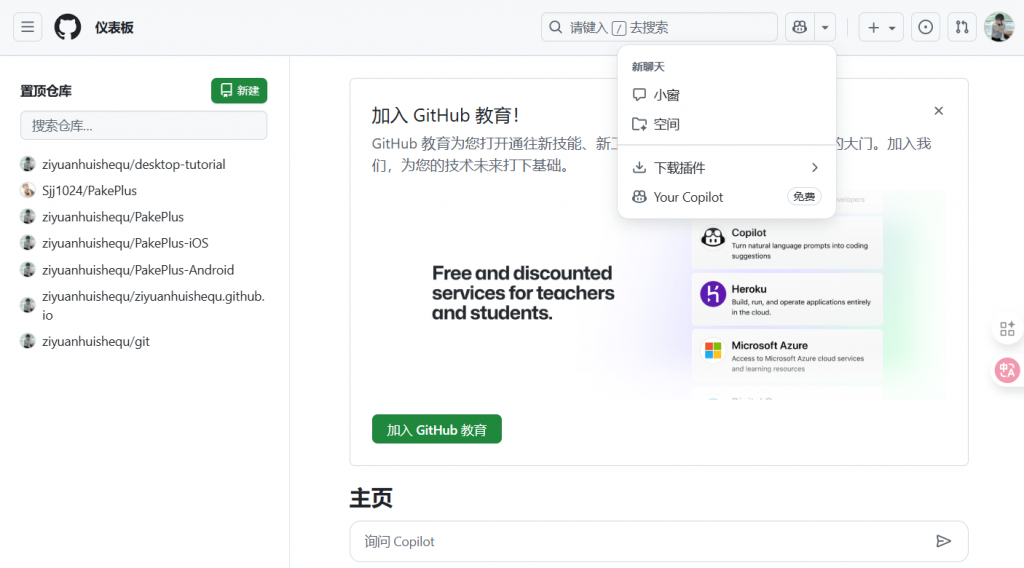Select 小窗 from the Copilot menu
The height and width of the screenshot is (568, 1024).
(667, 95)
